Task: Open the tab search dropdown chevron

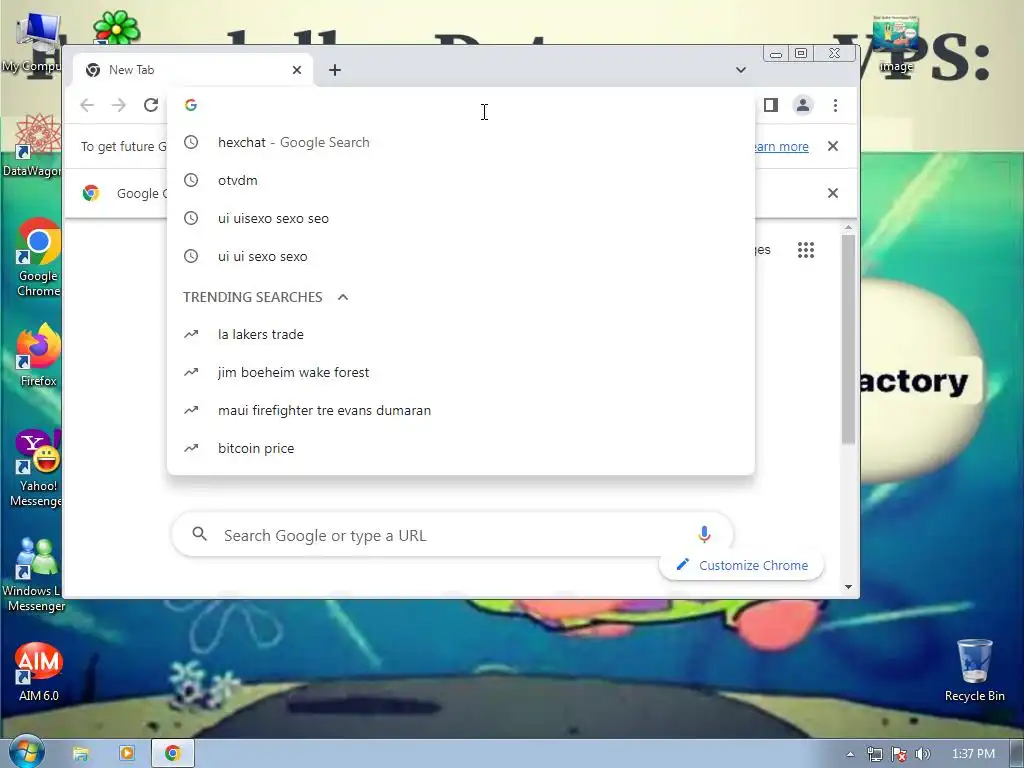Action: tap(741, 70)
